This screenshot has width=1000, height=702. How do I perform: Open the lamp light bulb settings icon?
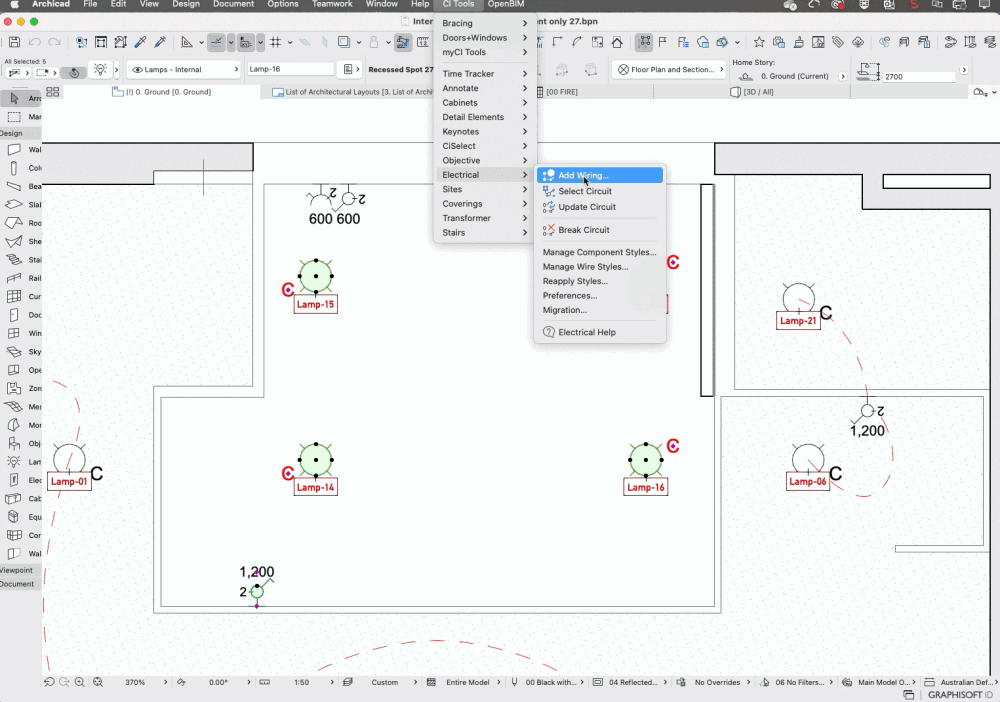pyautogui.click(x=100, y=70)
